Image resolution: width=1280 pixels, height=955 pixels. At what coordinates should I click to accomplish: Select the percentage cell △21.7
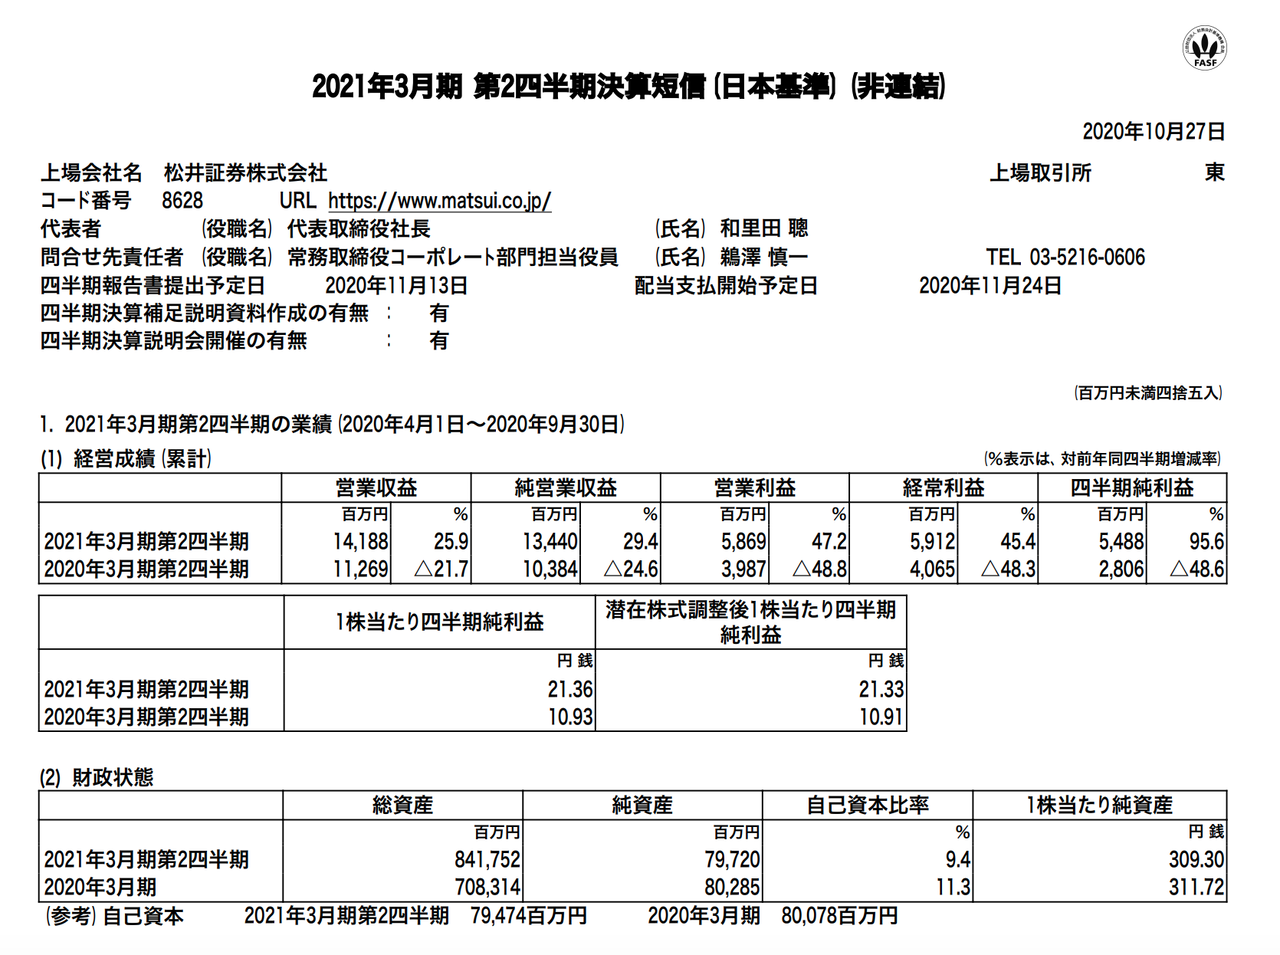441,570
